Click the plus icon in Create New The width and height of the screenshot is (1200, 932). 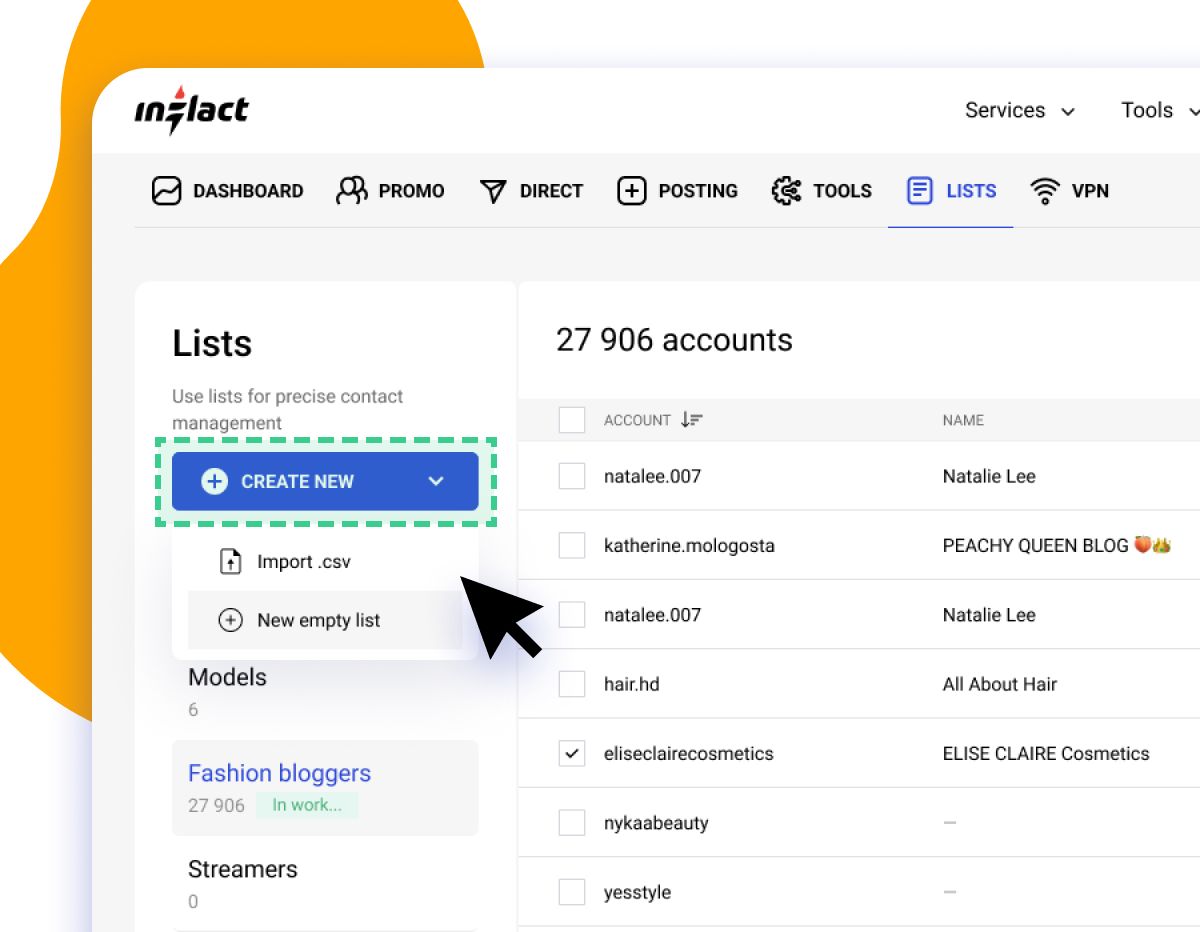(x=214, y=481)
